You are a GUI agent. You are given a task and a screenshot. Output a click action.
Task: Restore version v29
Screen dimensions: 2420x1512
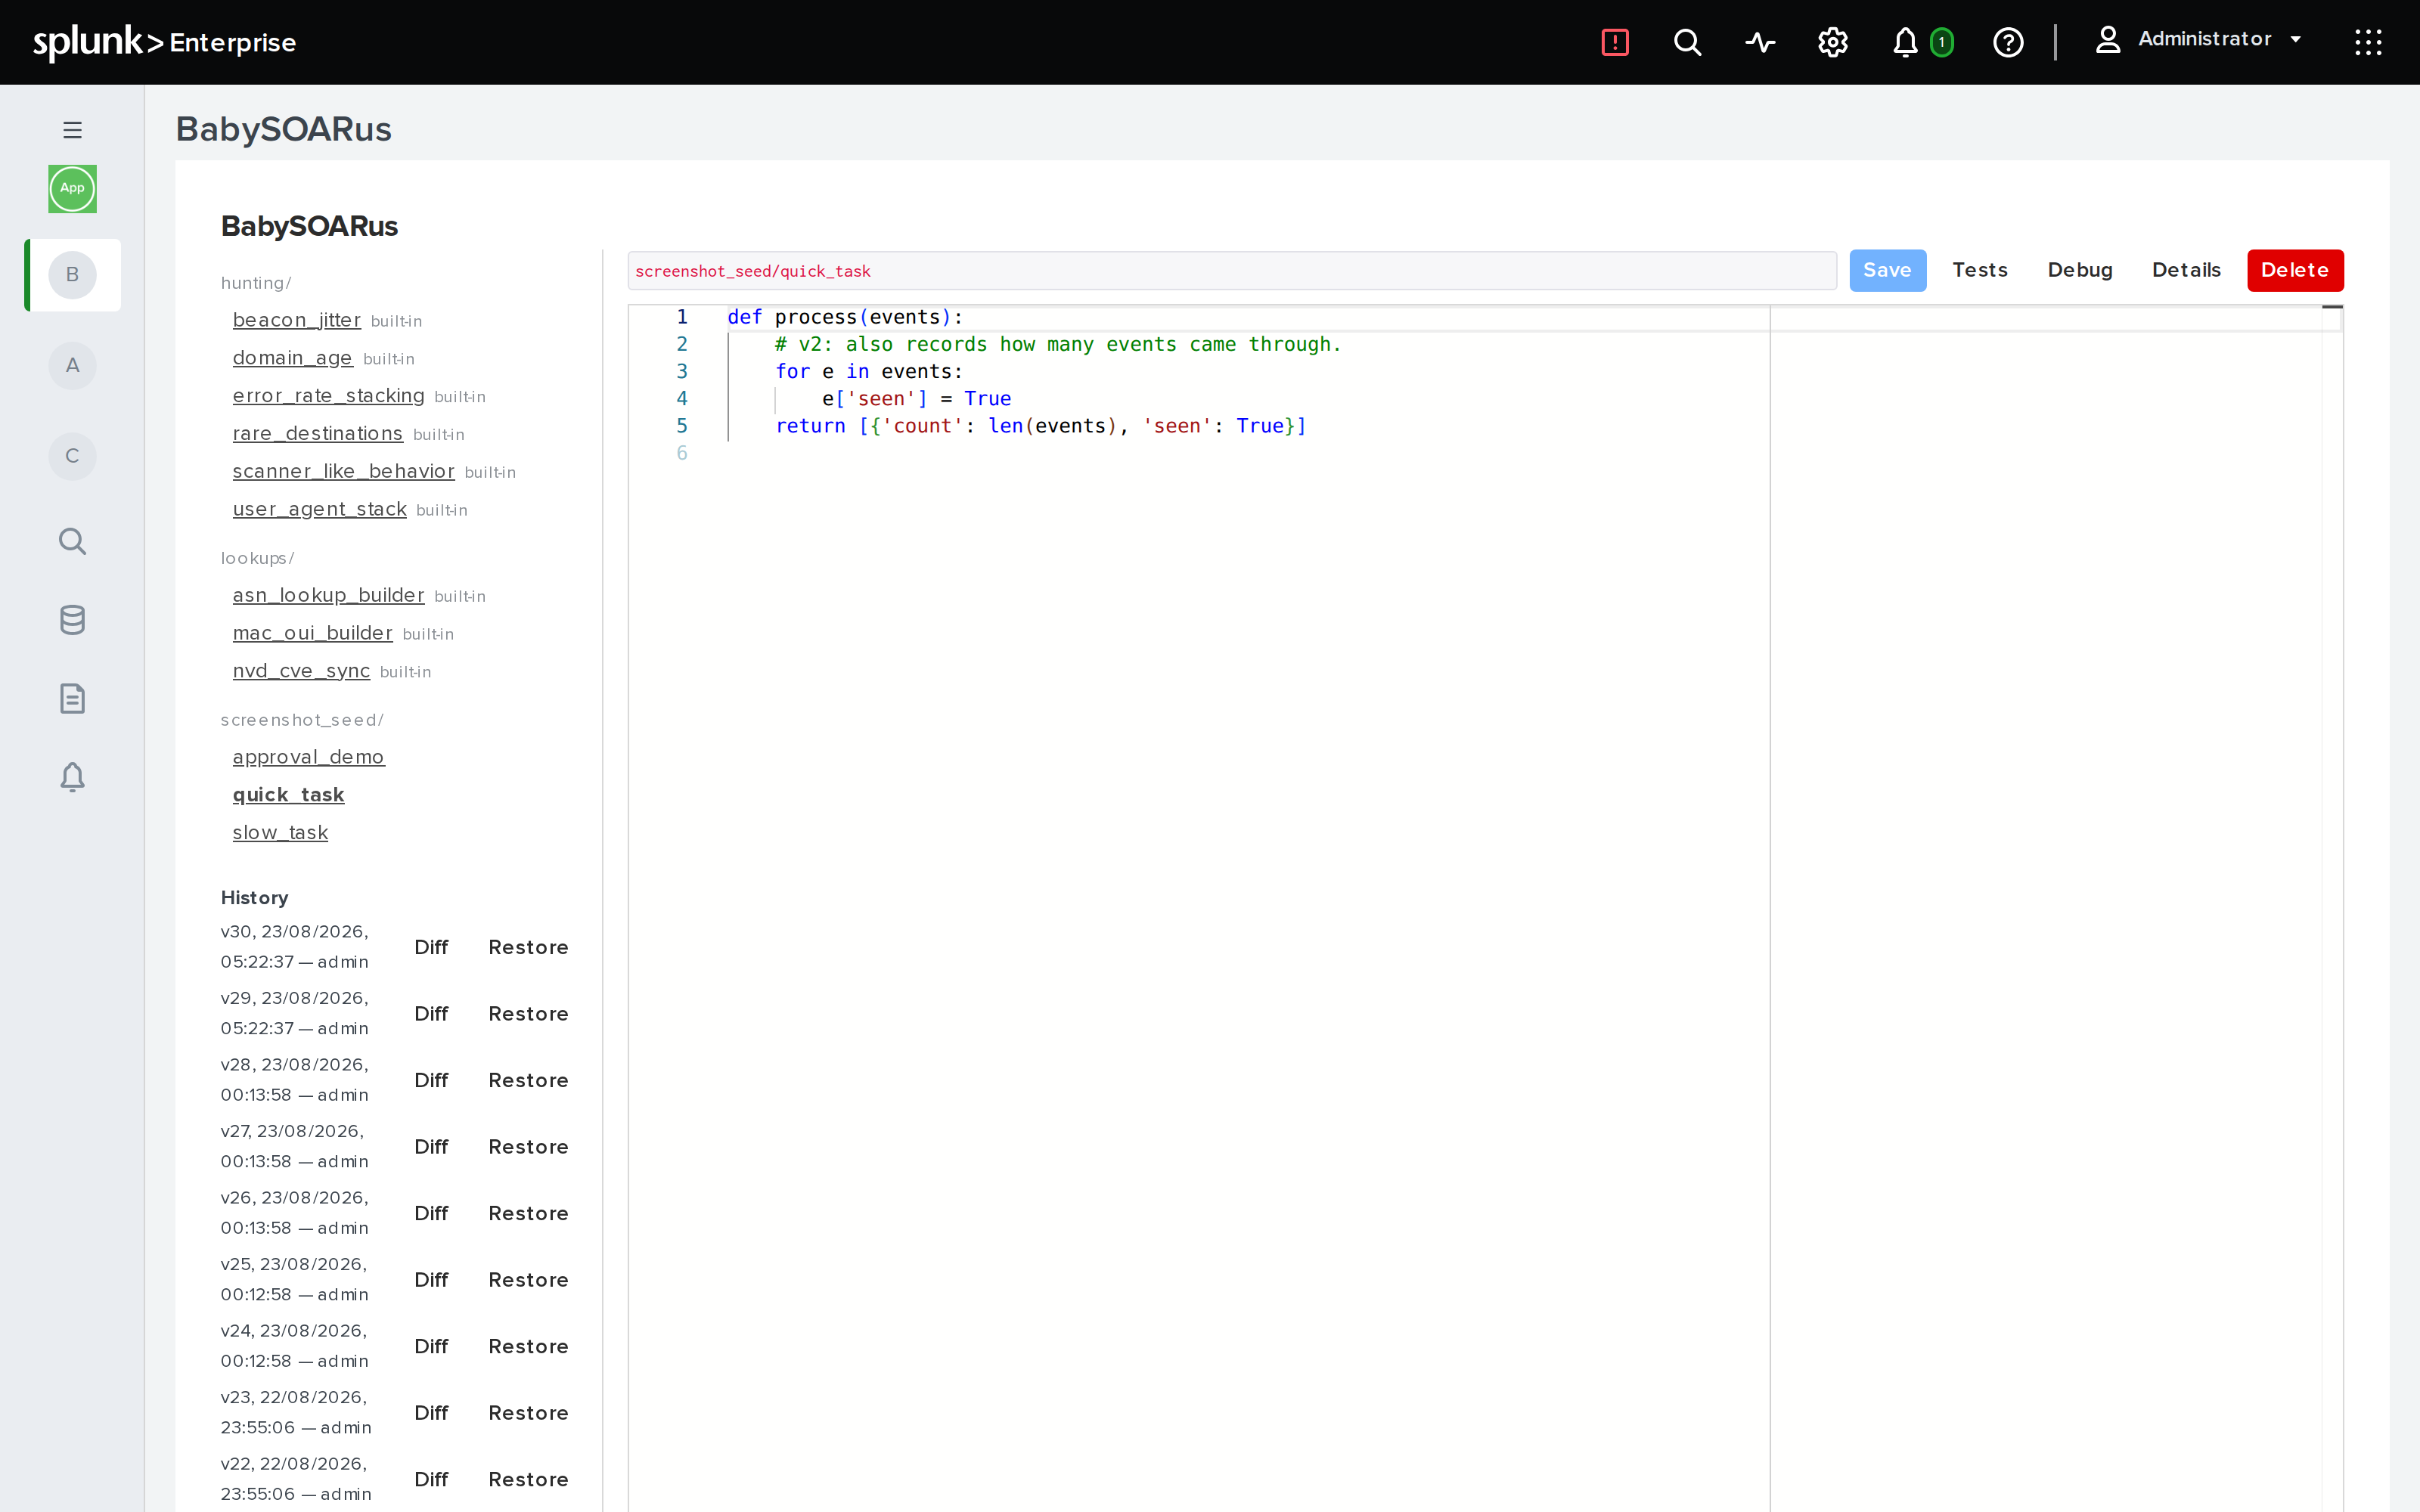coord(528,1014)
